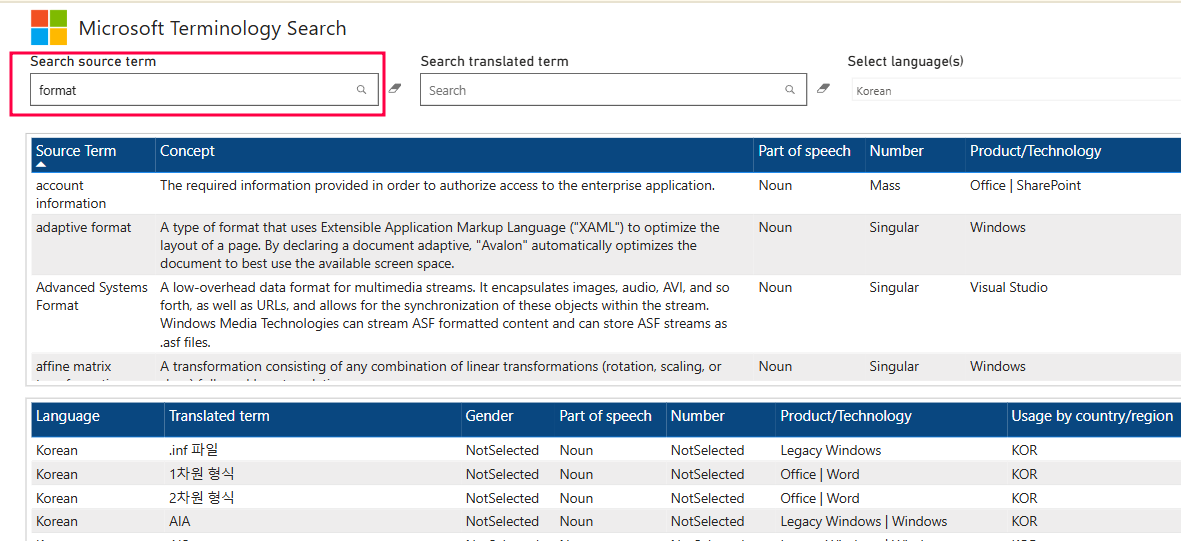1181x541 pixels.
Task: Click the sort arrow under Source Term header
Action: 41,164
